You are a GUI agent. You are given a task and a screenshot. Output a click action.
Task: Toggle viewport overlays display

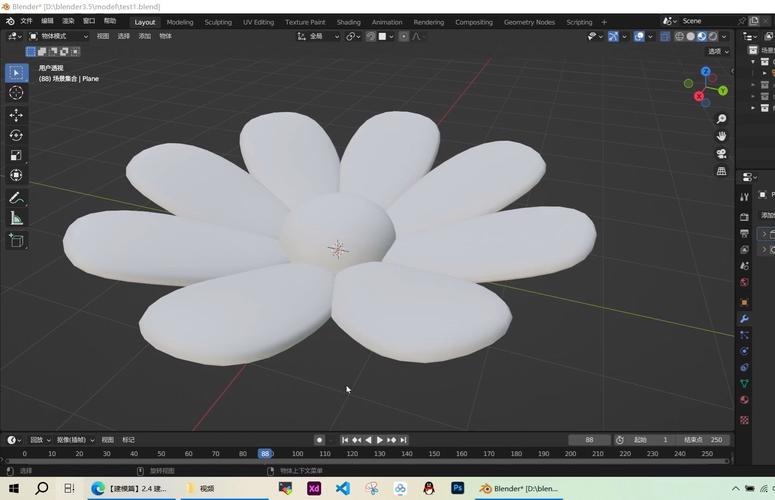click(x=639, y=37)
